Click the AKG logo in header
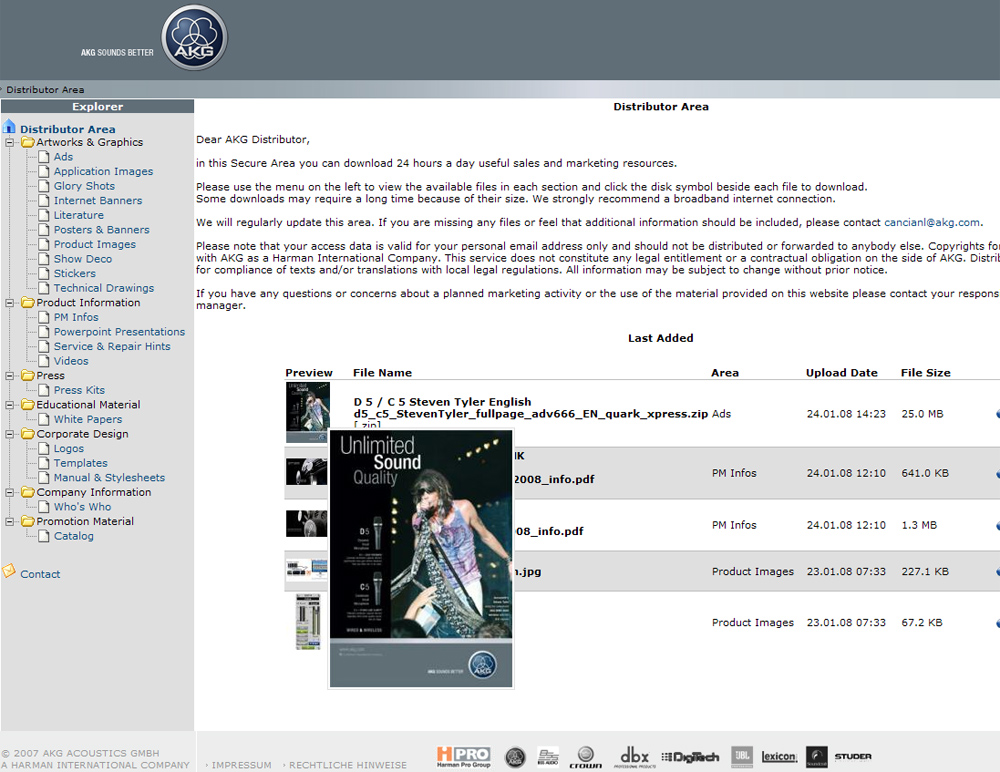Screen dimensions: 1000x772 point(195,38)
